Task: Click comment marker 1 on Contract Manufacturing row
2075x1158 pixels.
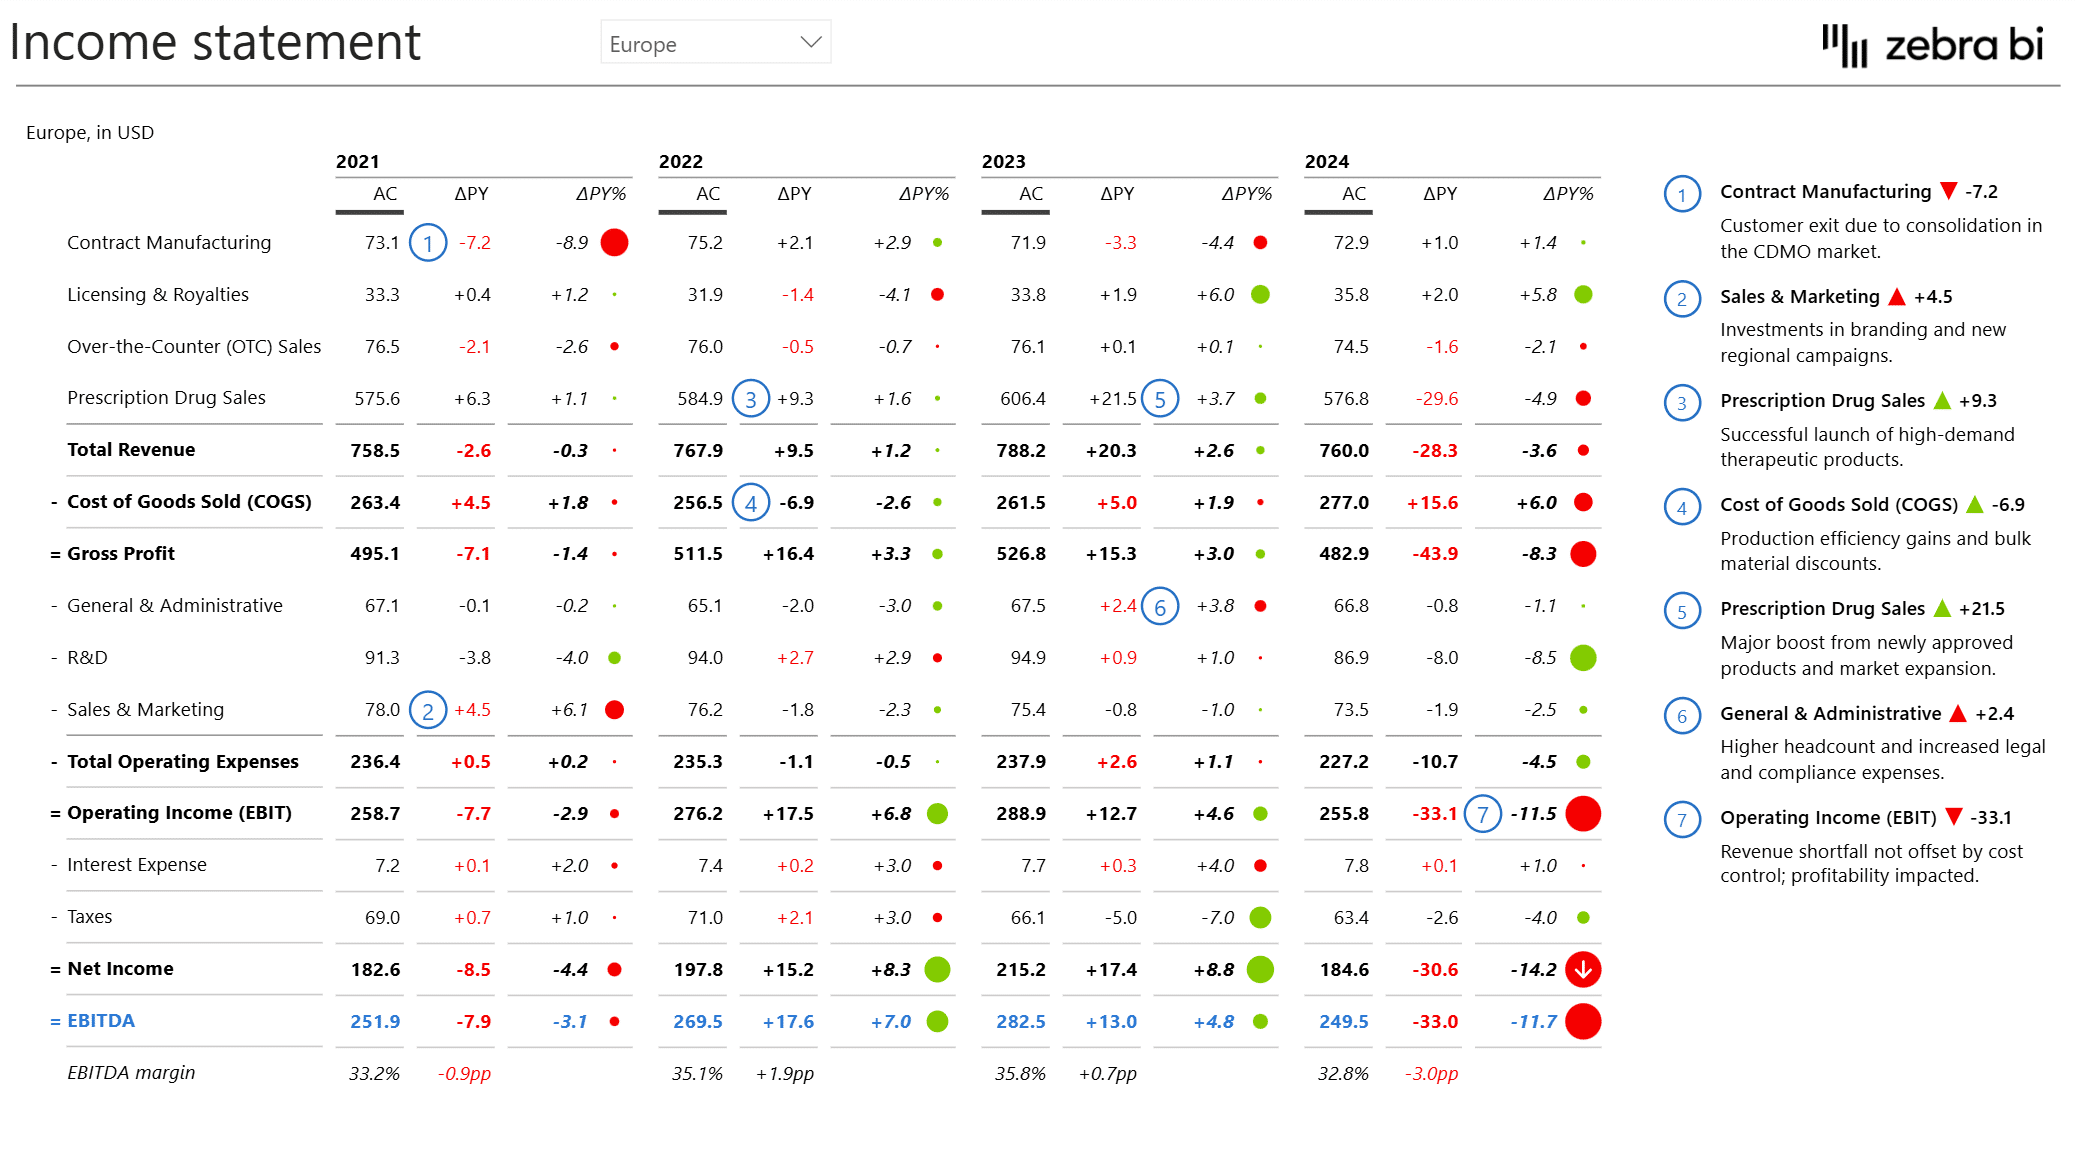Action: coord(428,242)
